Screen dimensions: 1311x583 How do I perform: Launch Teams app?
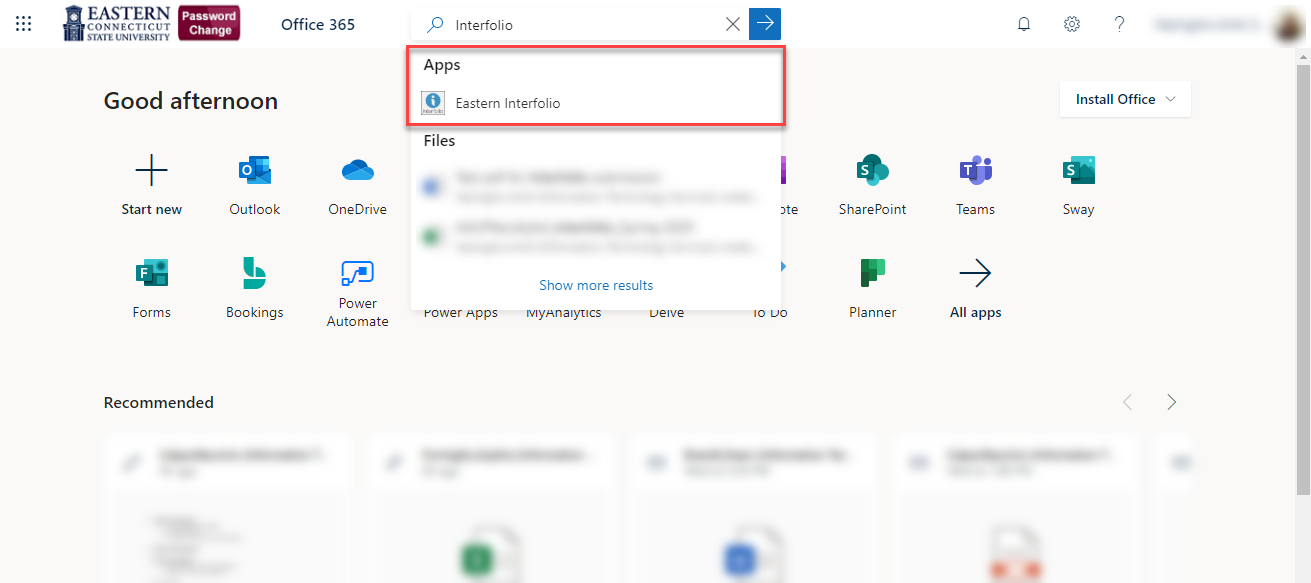tap(975, 185)
